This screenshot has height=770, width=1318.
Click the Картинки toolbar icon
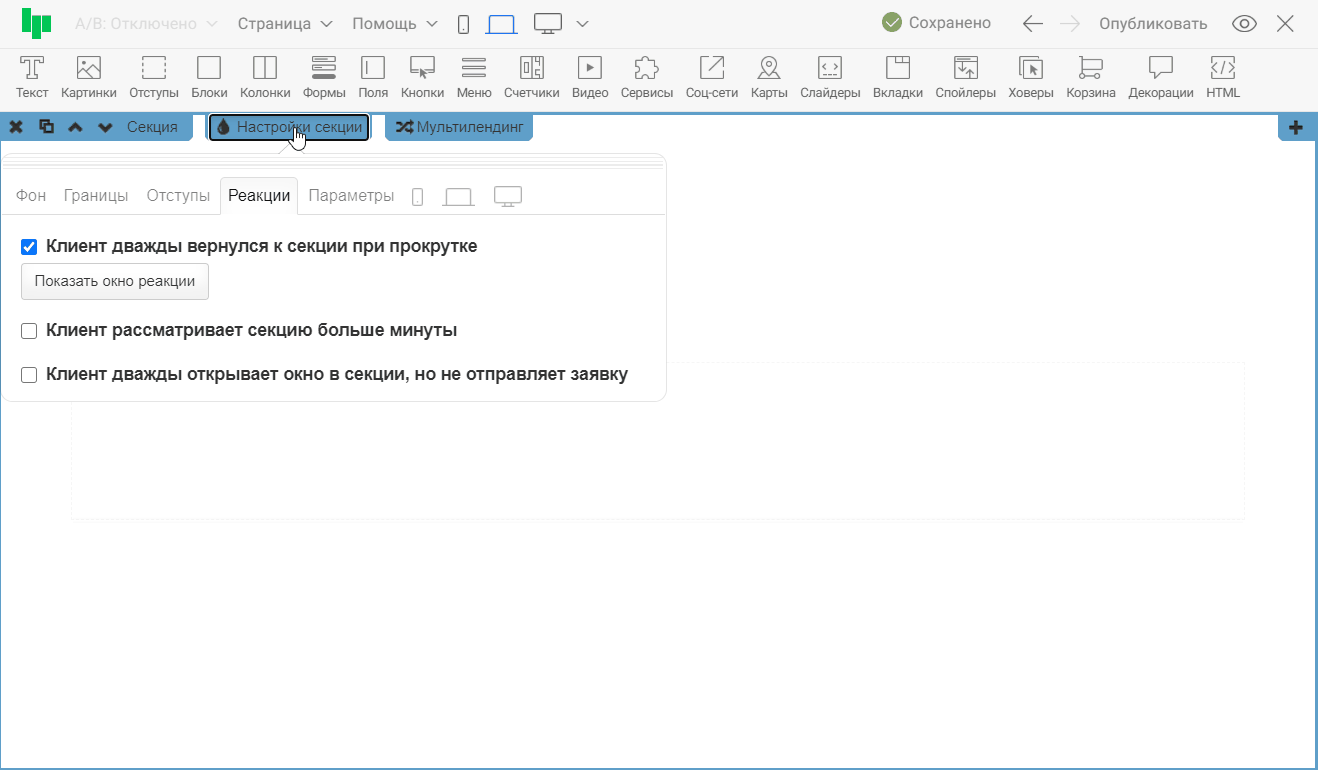89,69
